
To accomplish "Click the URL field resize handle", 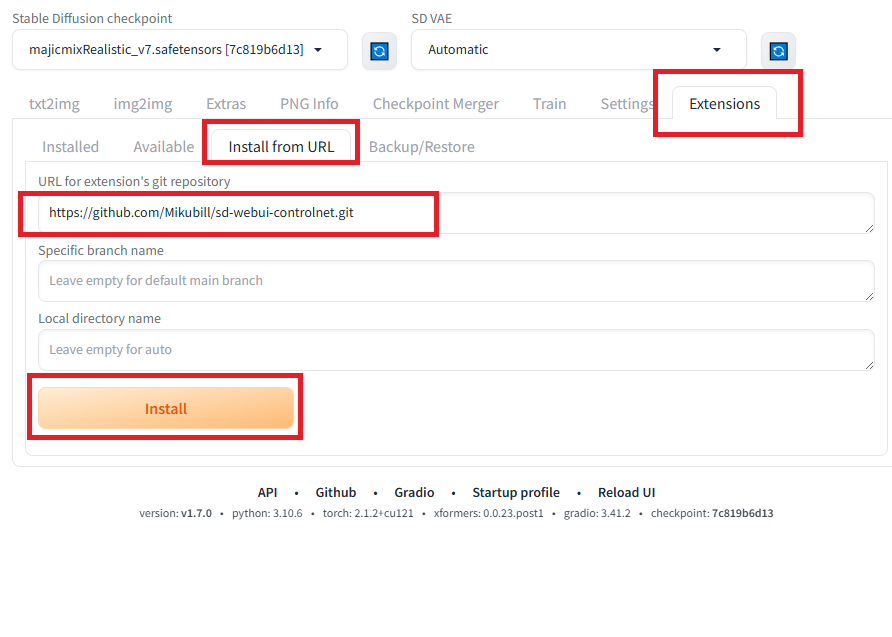I will 869,228.
